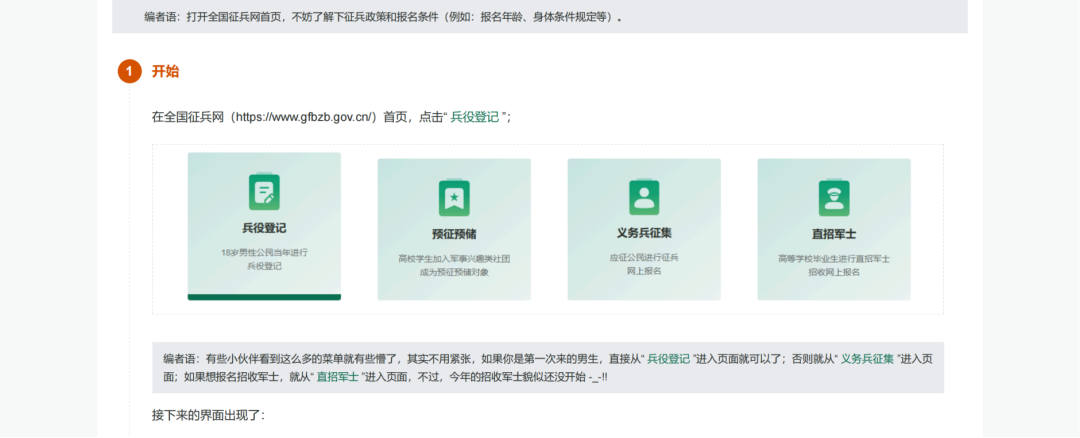Click the text 应征公民进行征兵
This screenshot has height=438, width=1080.
coord(644,258)
